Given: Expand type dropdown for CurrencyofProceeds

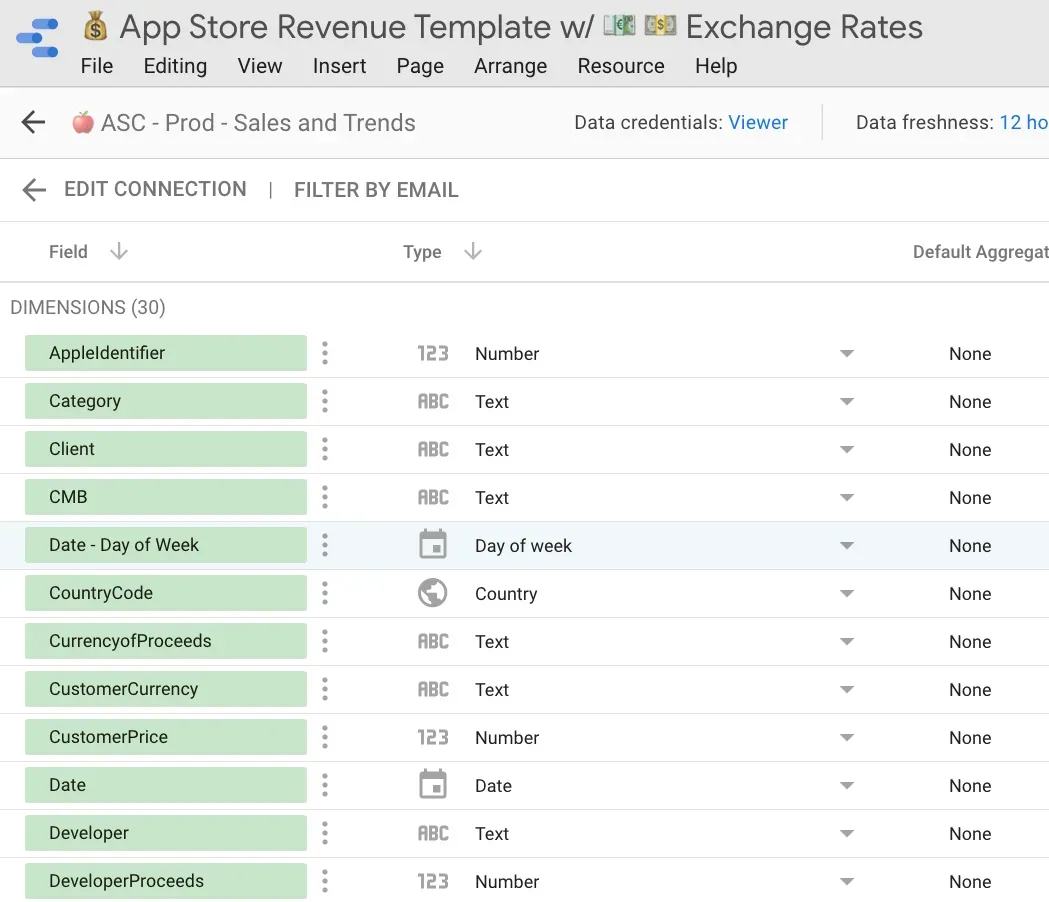Looking at the screenshot, I should coord(847,642).
